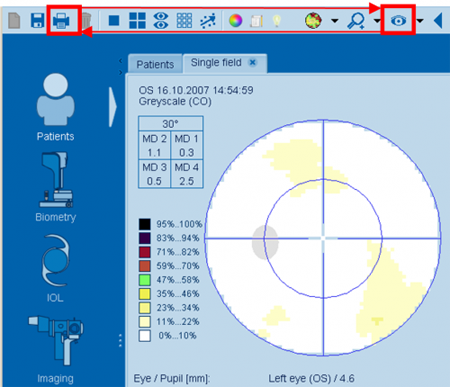Open the Imaging module in sidebar
This screenshot has height=387, width=450.
(x=56, y=349)
